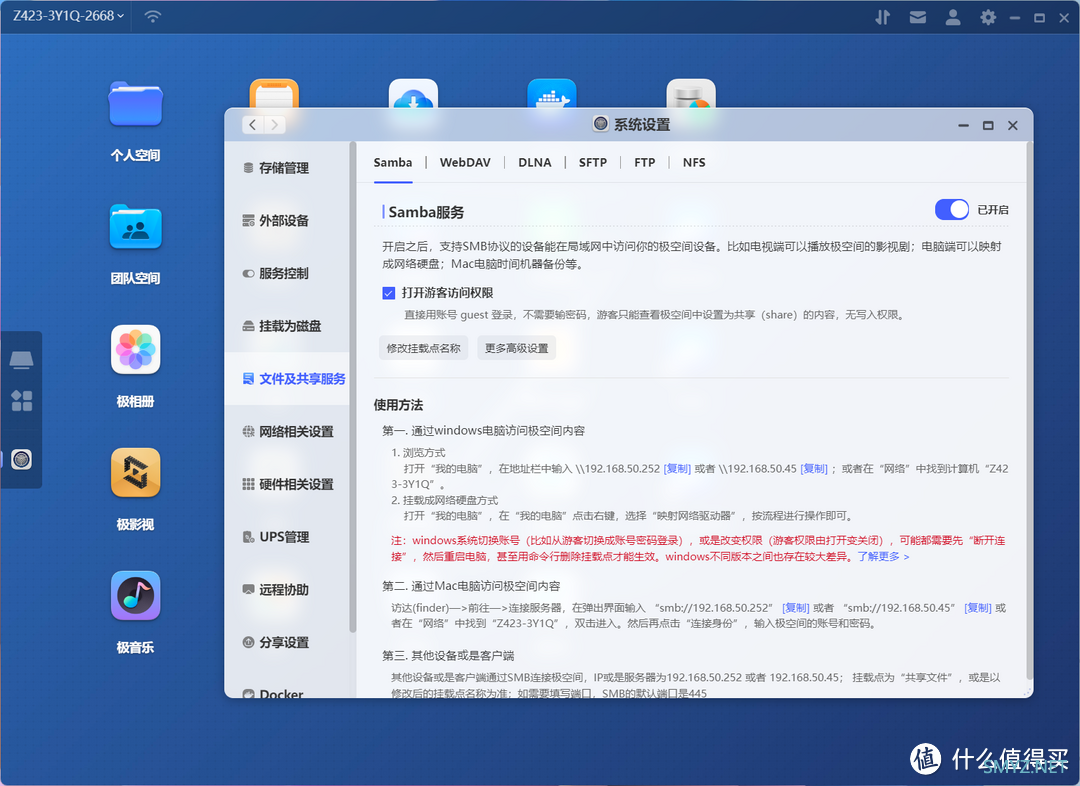Close the 系统设置 window
This screenshot has width=1080, height=786.
tap(1012, 125)
